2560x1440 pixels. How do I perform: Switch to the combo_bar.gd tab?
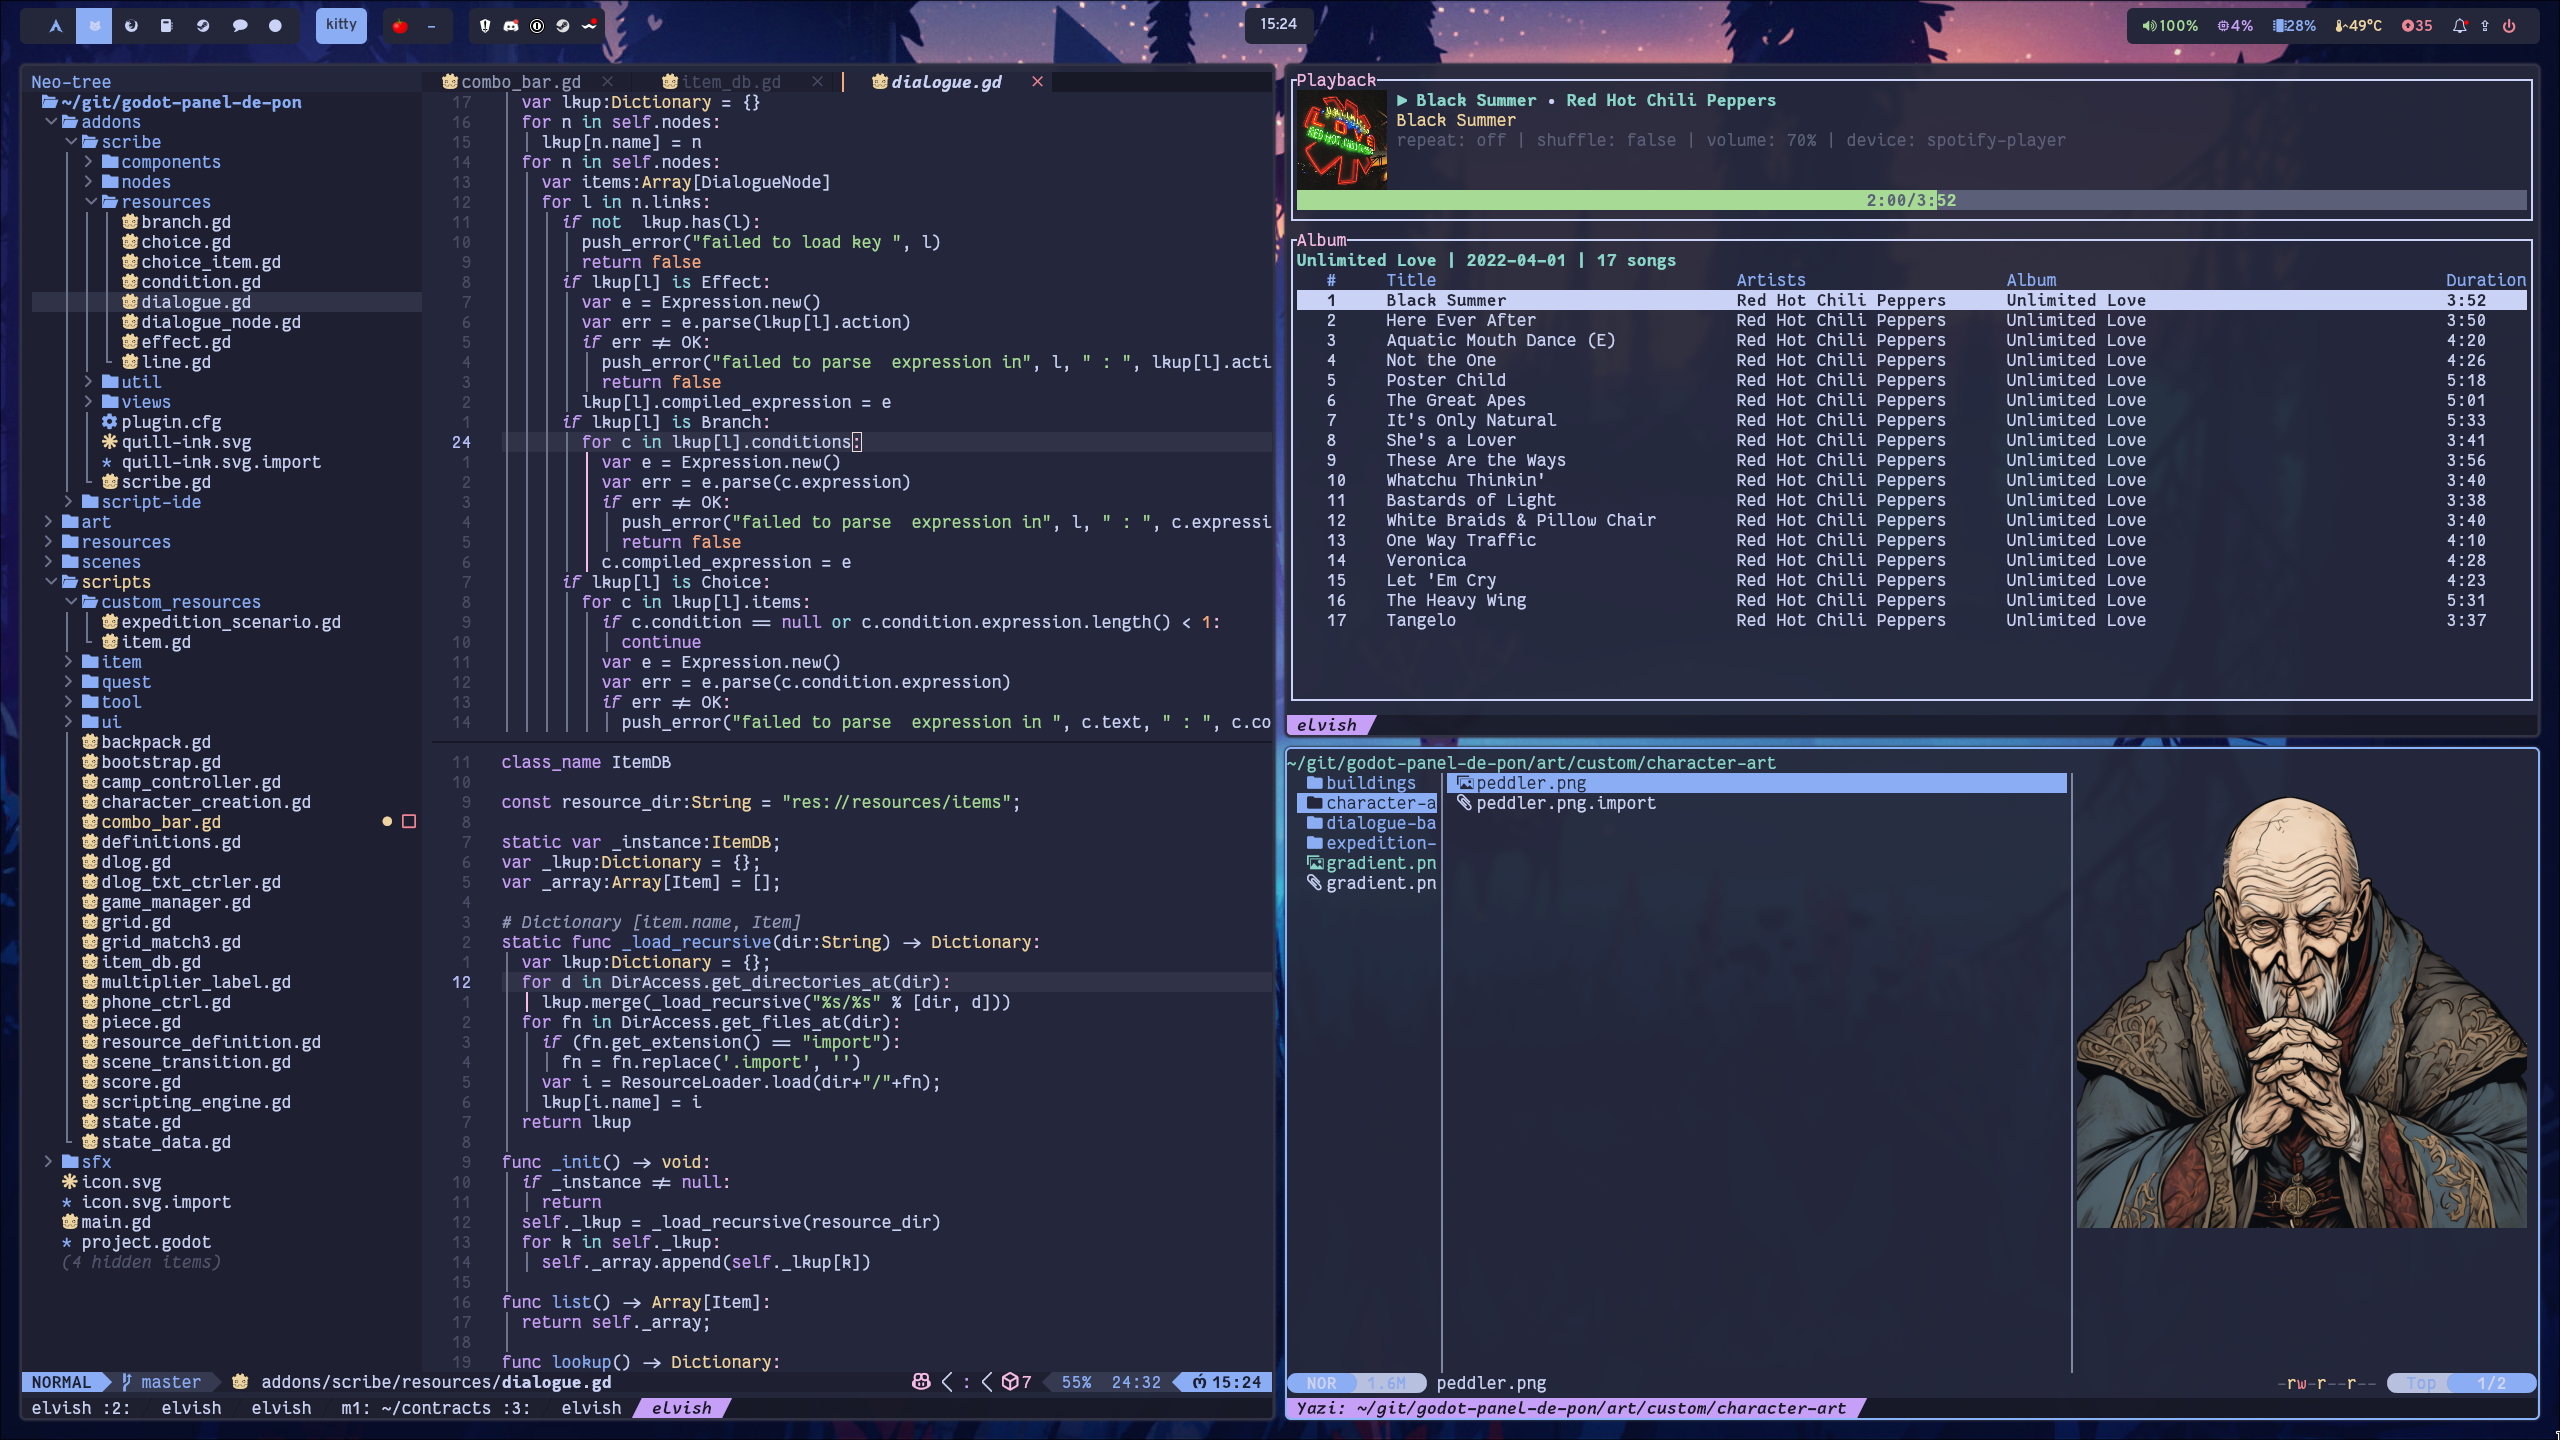click(520, 82)
